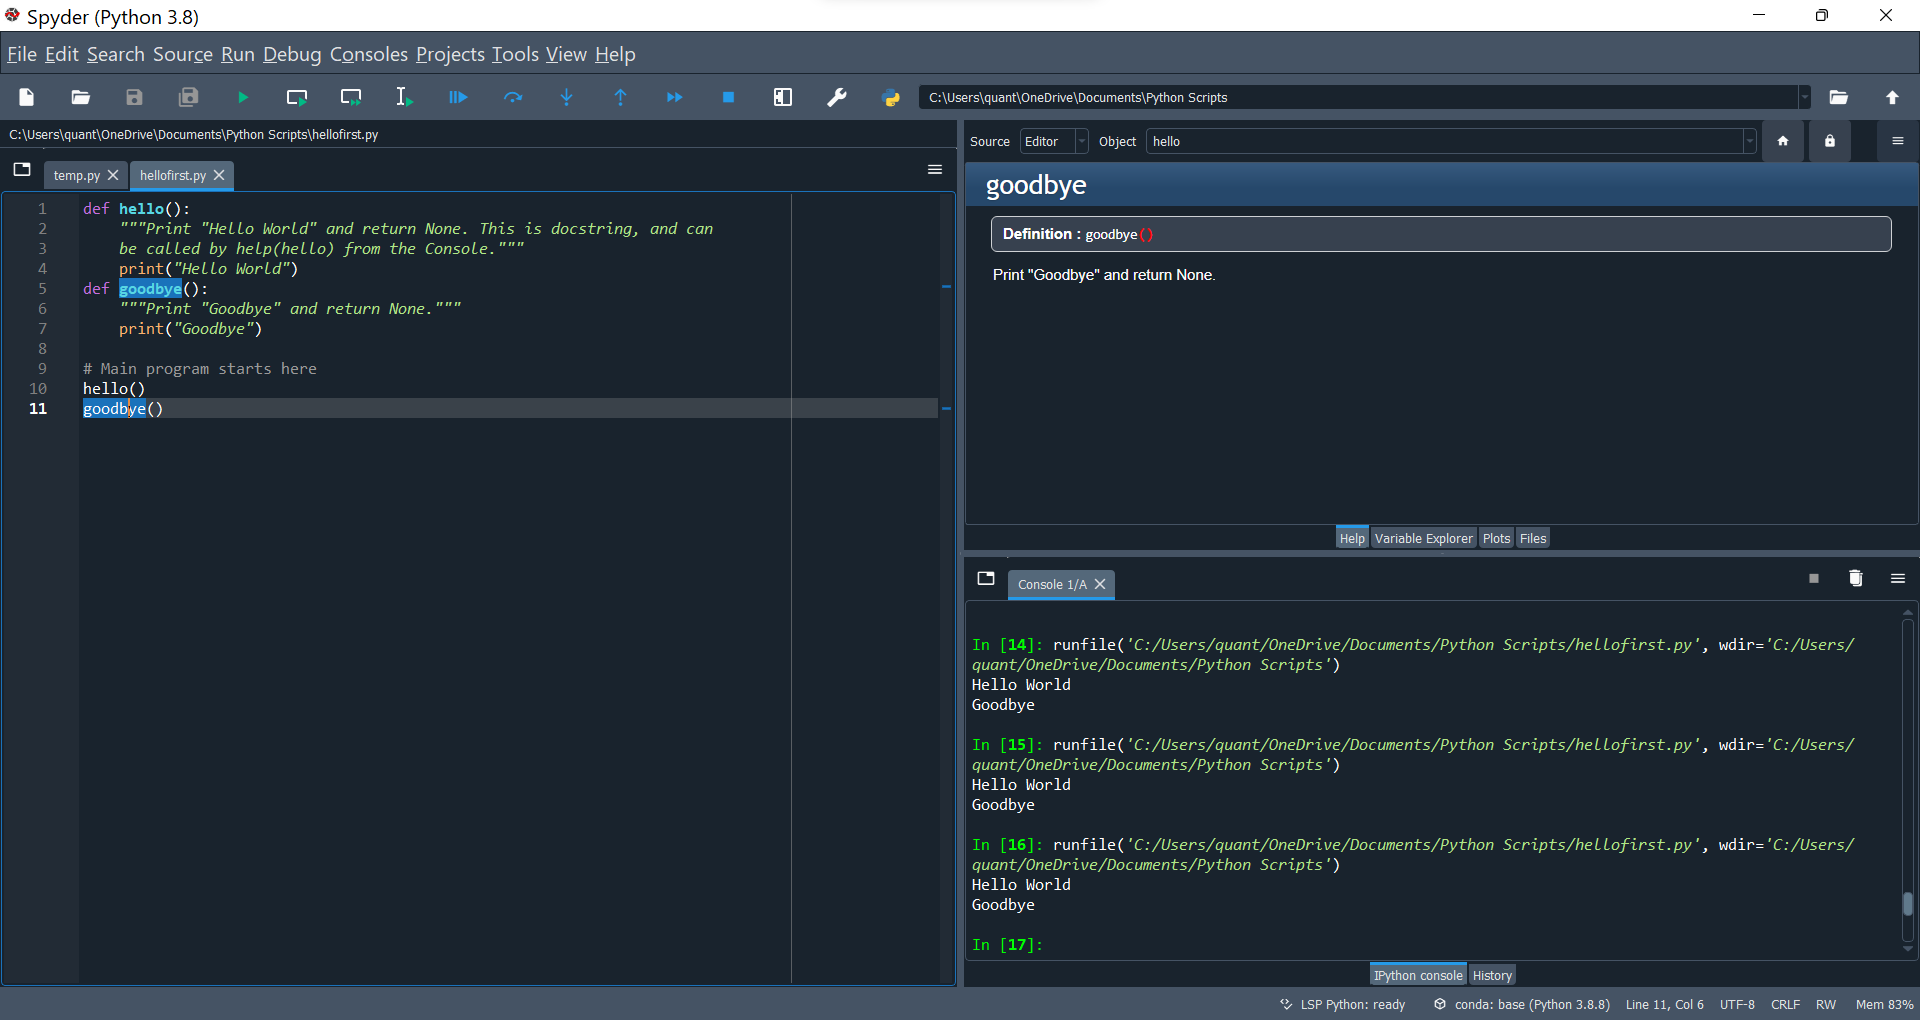Image resolution: width=1920 pixels, height=1020 pixels.
Task: Open the Projects menu
Action: 450,54
